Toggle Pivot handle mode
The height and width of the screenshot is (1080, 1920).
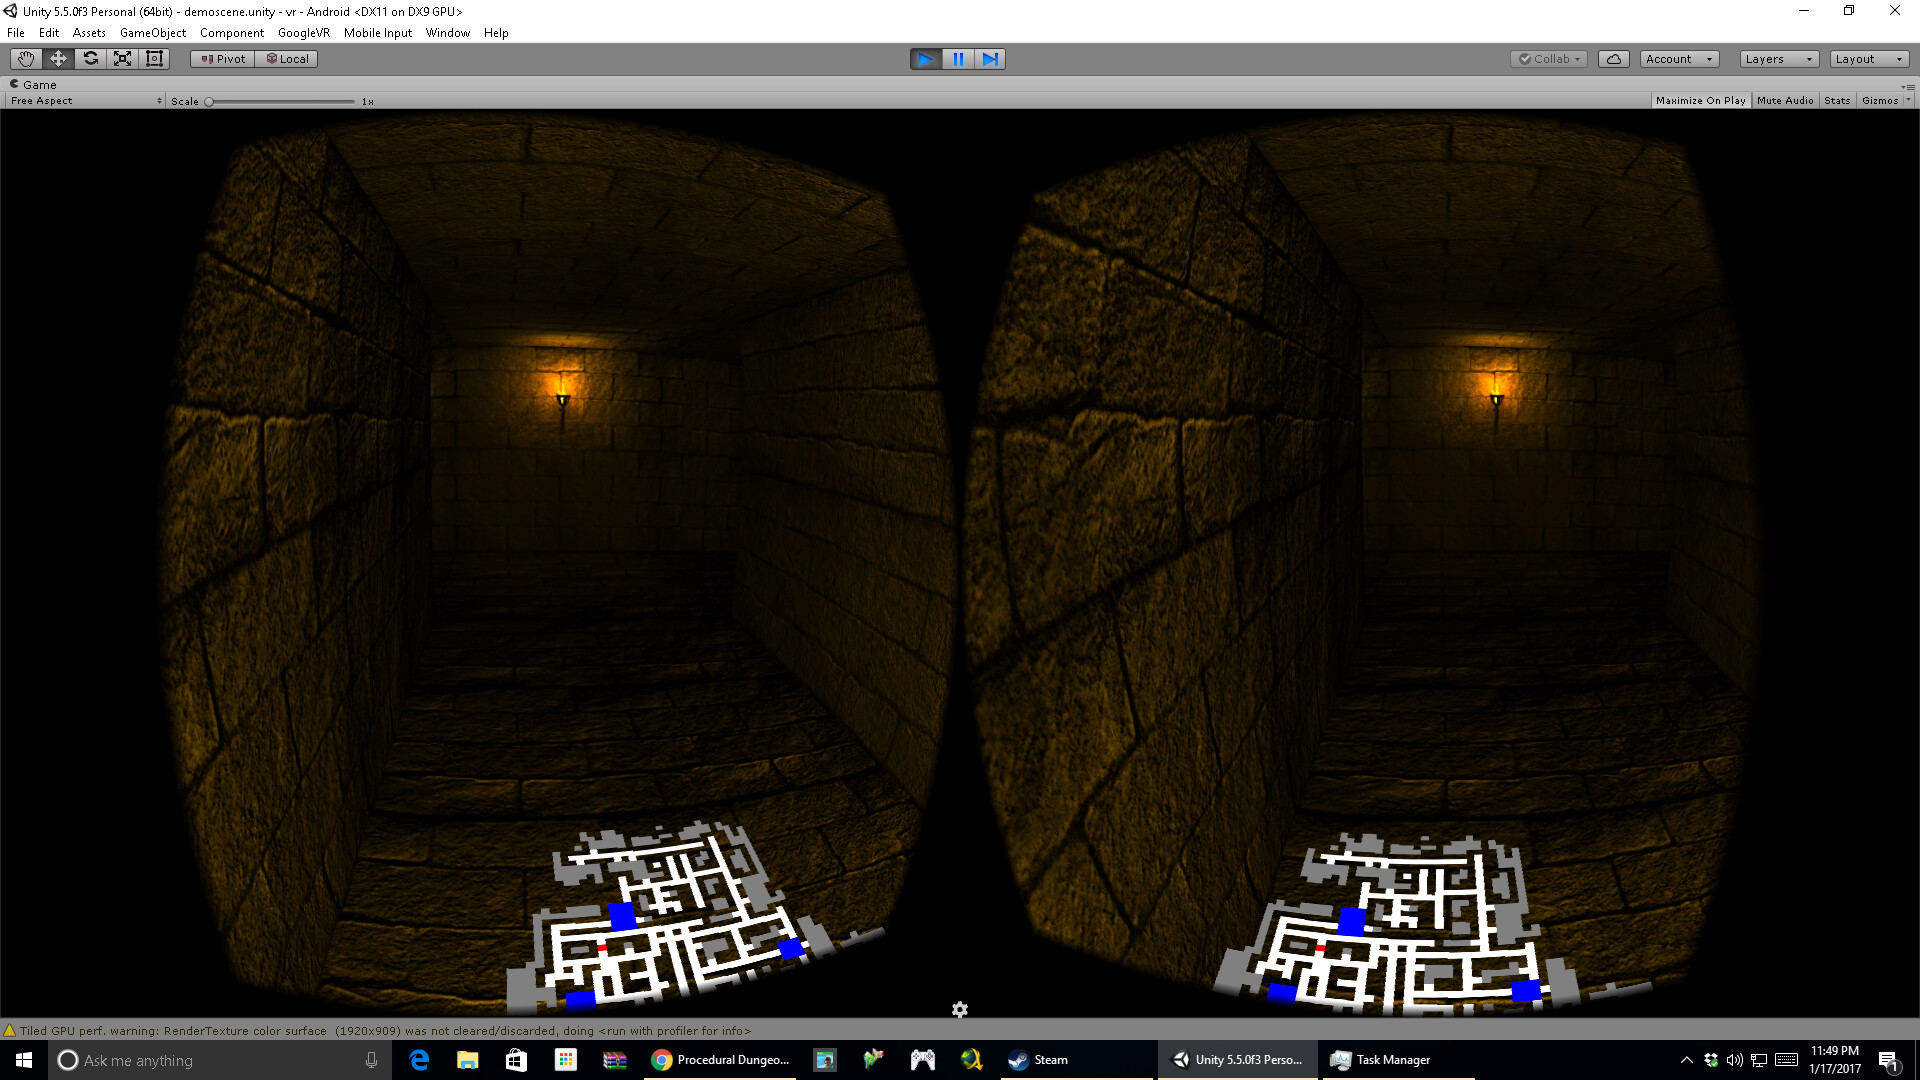221,58
